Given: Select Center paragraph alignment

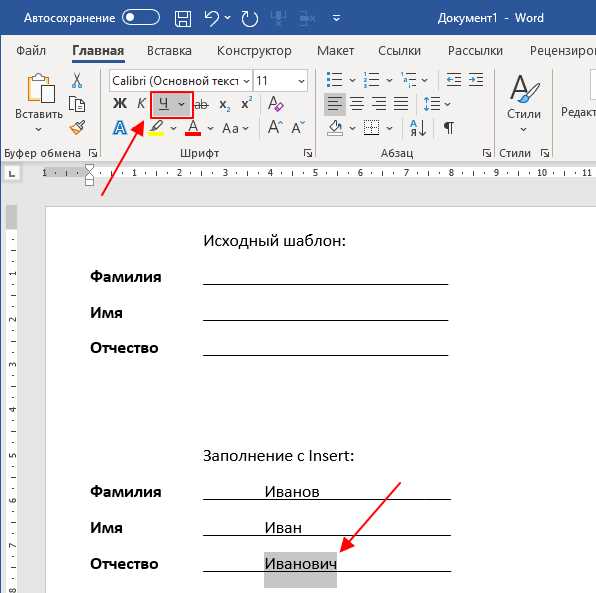Looking at the screenshot, I should (x=357, y=104).
